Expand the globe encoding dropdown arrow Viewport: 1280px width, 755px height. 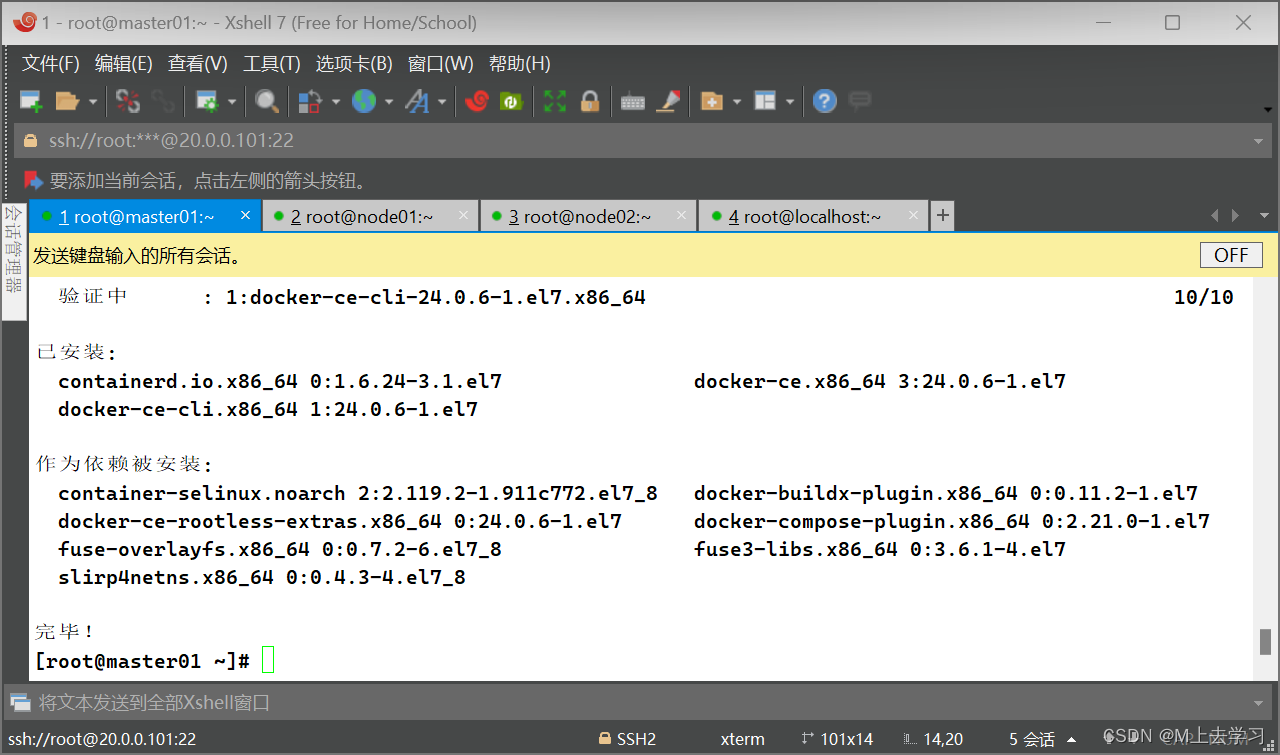pos(388,101)
